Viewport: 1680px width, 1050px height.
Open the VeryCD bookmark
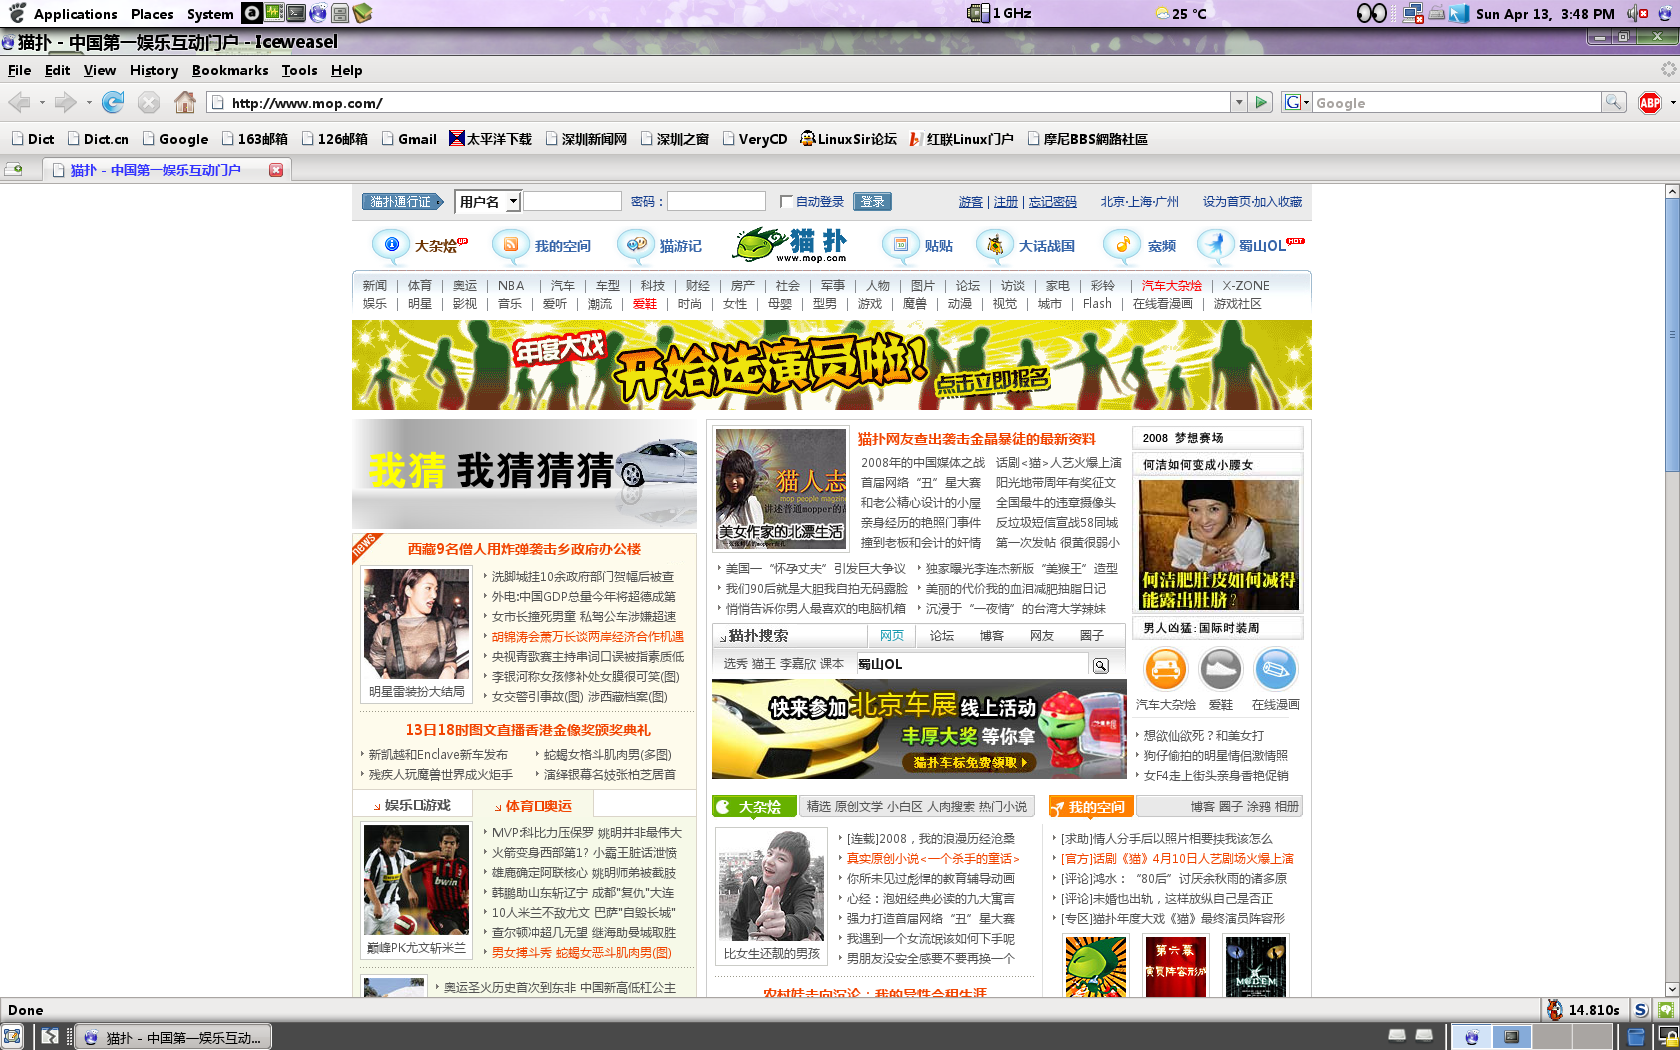[755, 139]
